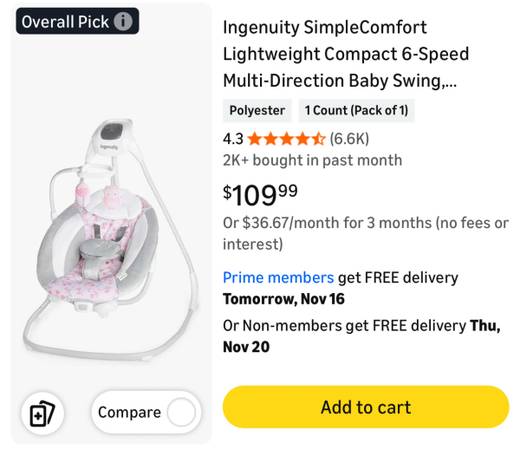Image resolution: width=520 pixels, height=450 pixels.
Task: Tap the add-to-list cards icon
Action: (x=42, y=414)
